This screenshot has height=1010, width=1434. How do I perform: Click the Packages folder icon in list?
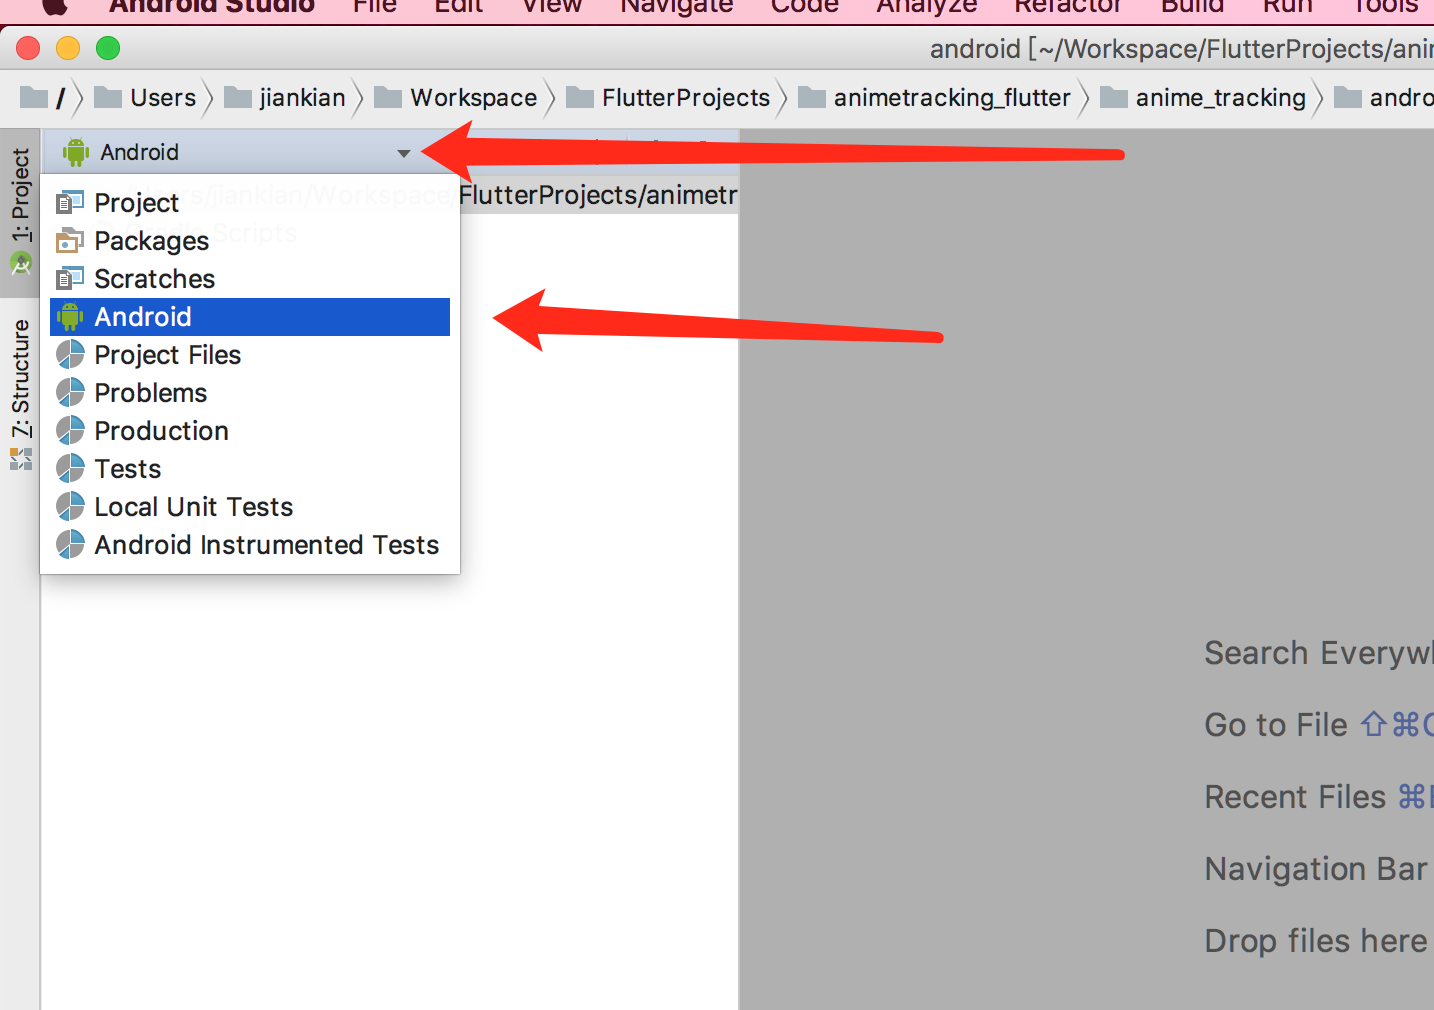(70, 240)
